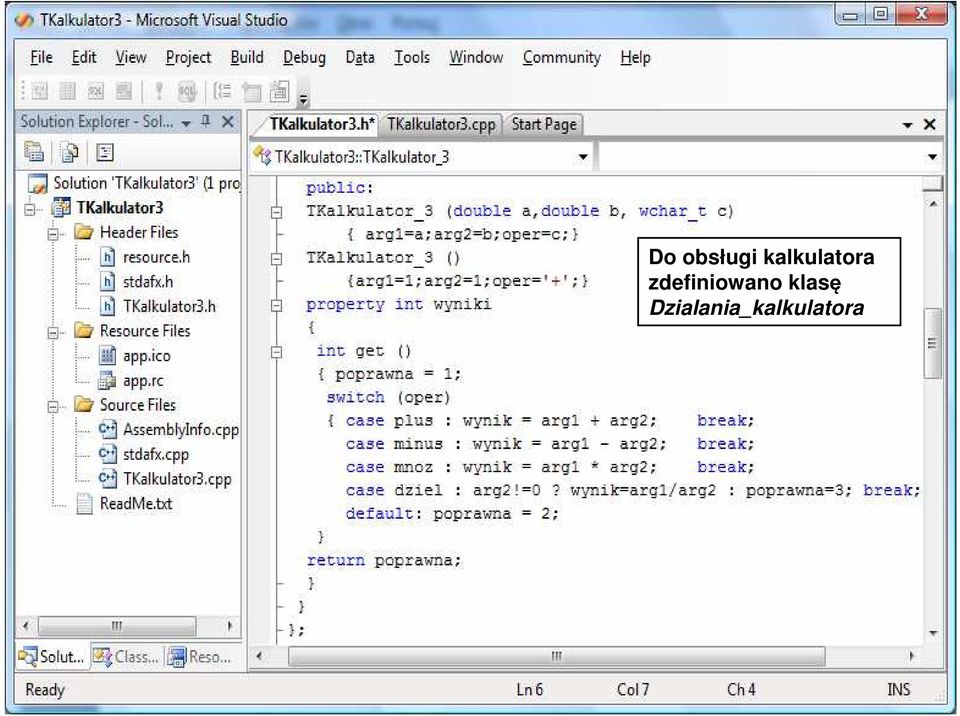The height and width of the screenshot is (716, 960).
Task: Open the Tools menu
Action: pos(412,57)
